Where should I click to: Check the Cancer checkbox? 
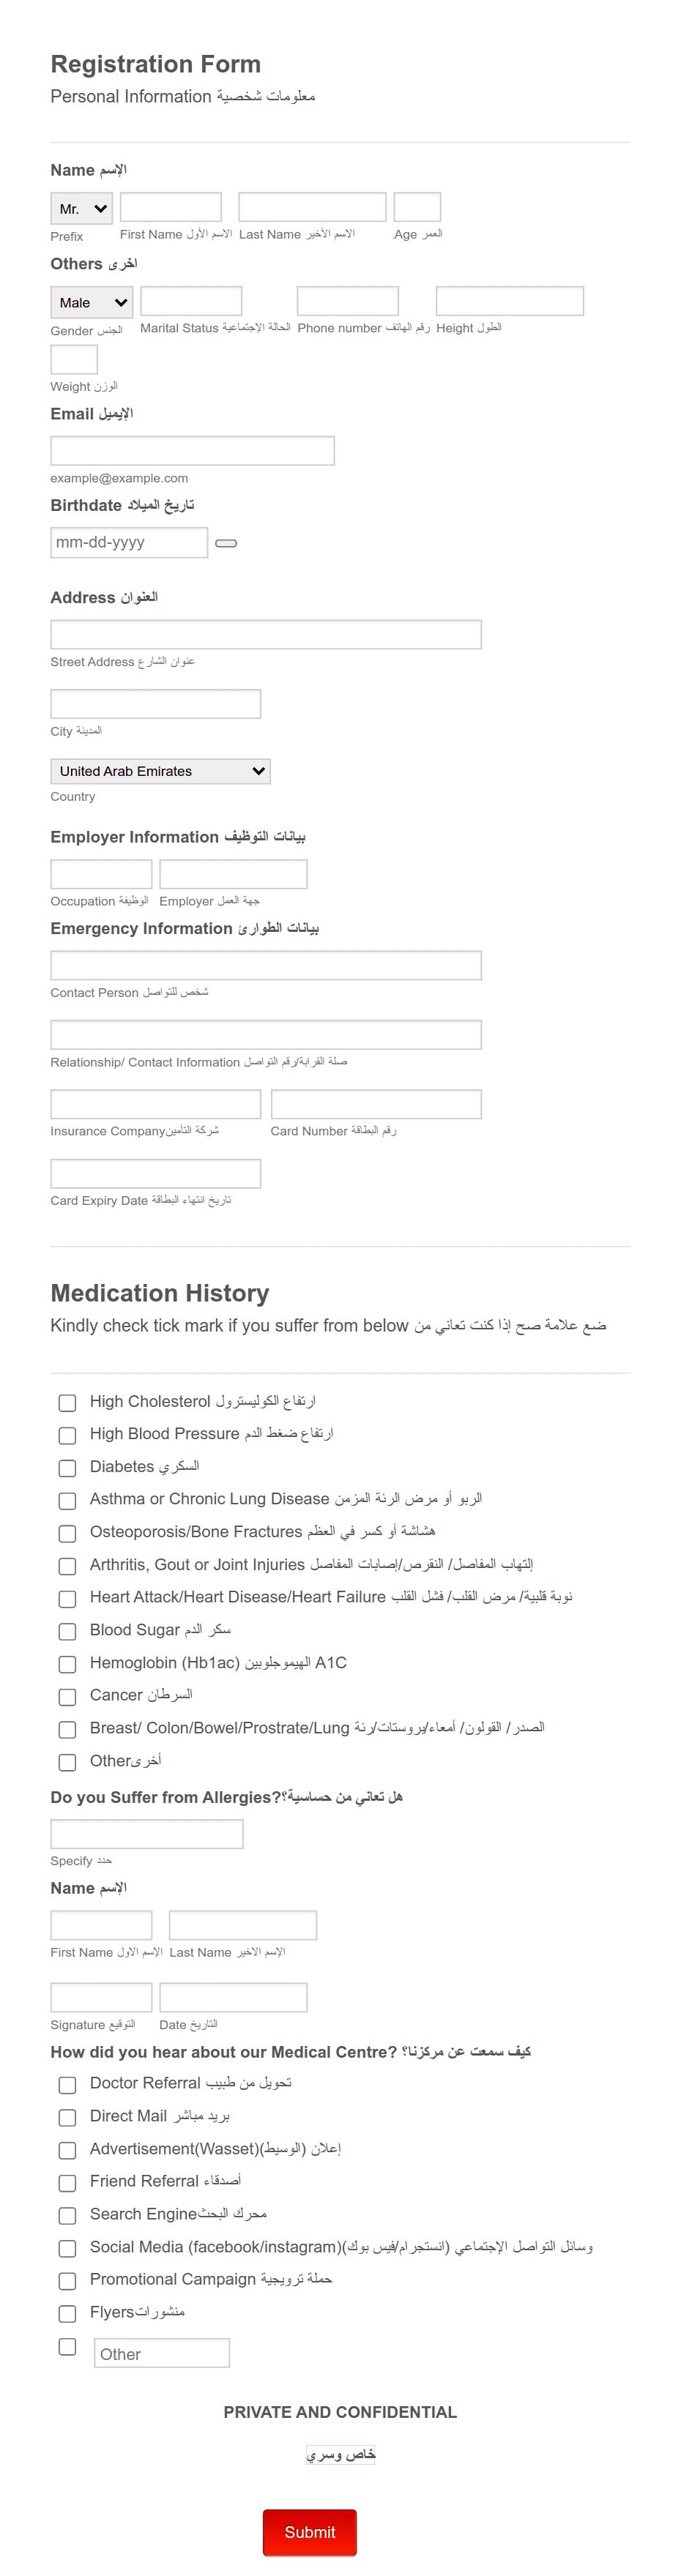[67, 1697]
